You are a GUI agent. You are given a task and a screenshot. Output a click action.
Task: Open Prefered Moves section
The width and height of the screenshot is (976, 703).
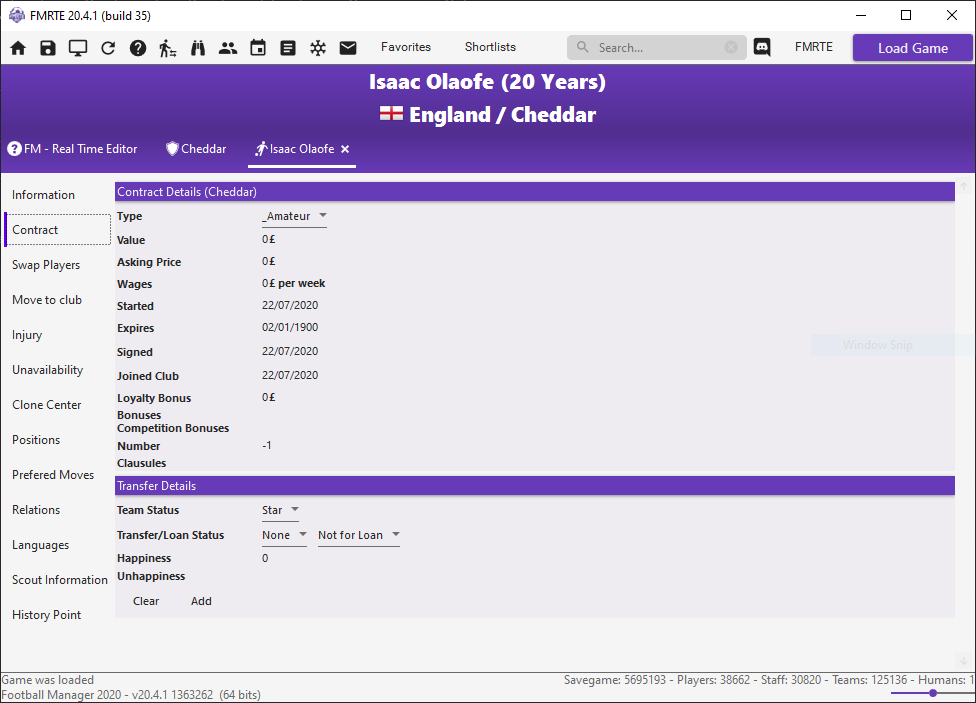(53, 474)
